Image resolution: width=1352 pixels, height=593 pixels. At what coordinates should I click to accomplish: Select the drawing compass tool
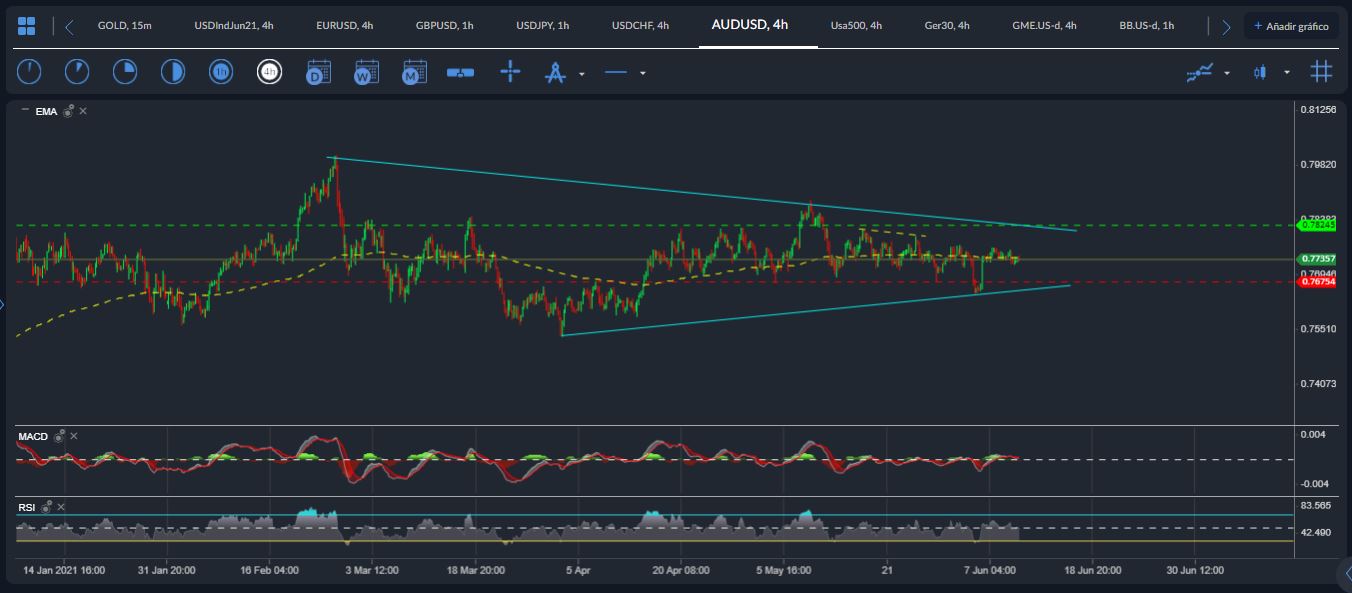(555, 72)
